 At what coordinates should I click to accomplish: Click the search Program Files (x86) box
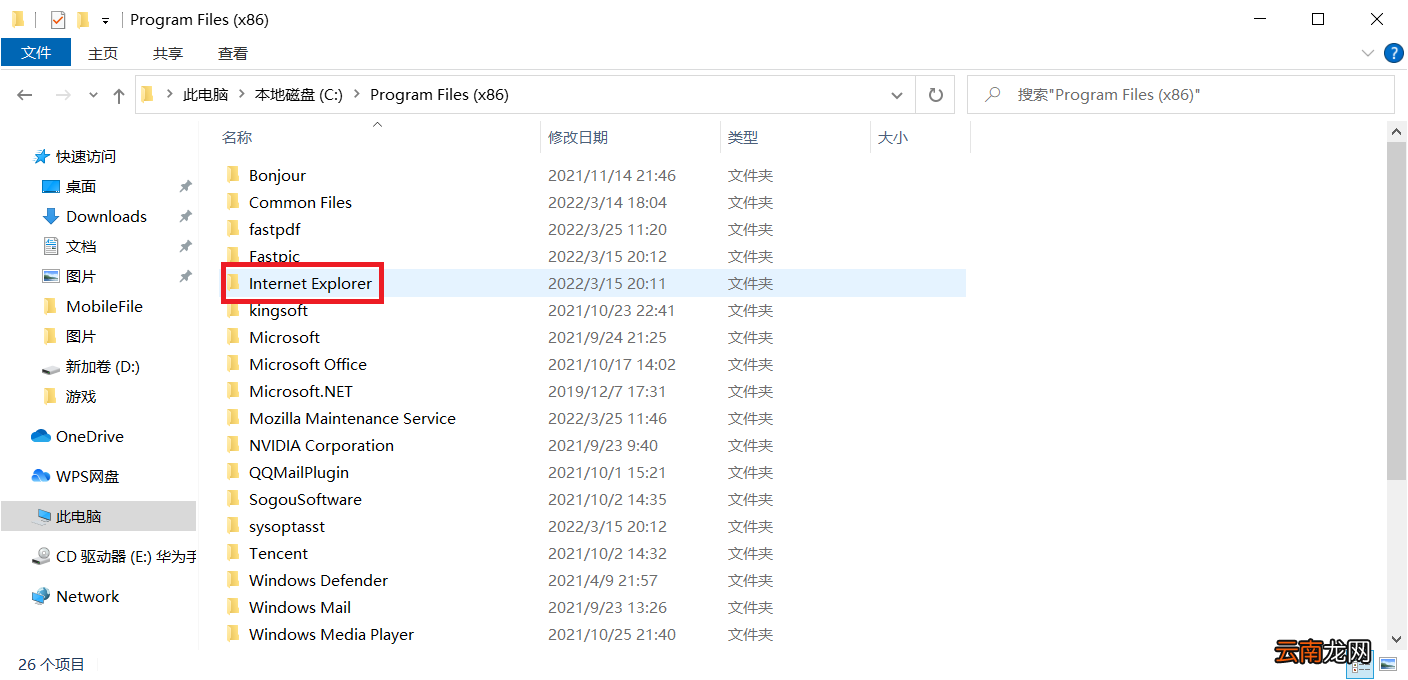1180,95
